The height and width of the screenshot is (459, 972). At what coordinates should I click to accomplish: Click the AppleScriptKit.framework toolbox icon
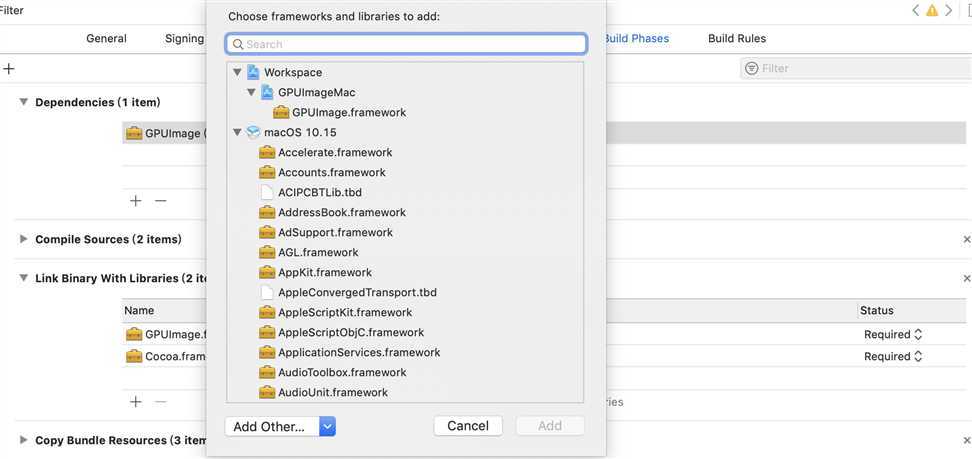[267, 312]
